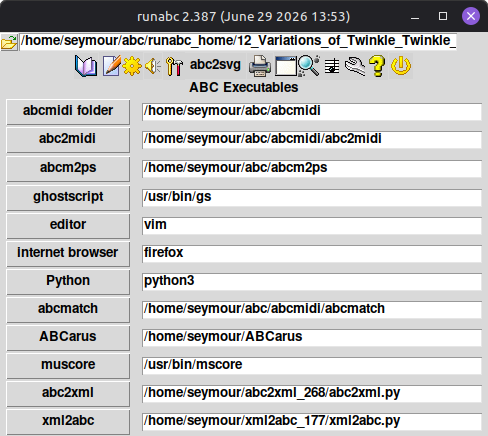This screenshot has height=436, width=488.
Task: Close the runabc window
Action: (x=471, y=16)
